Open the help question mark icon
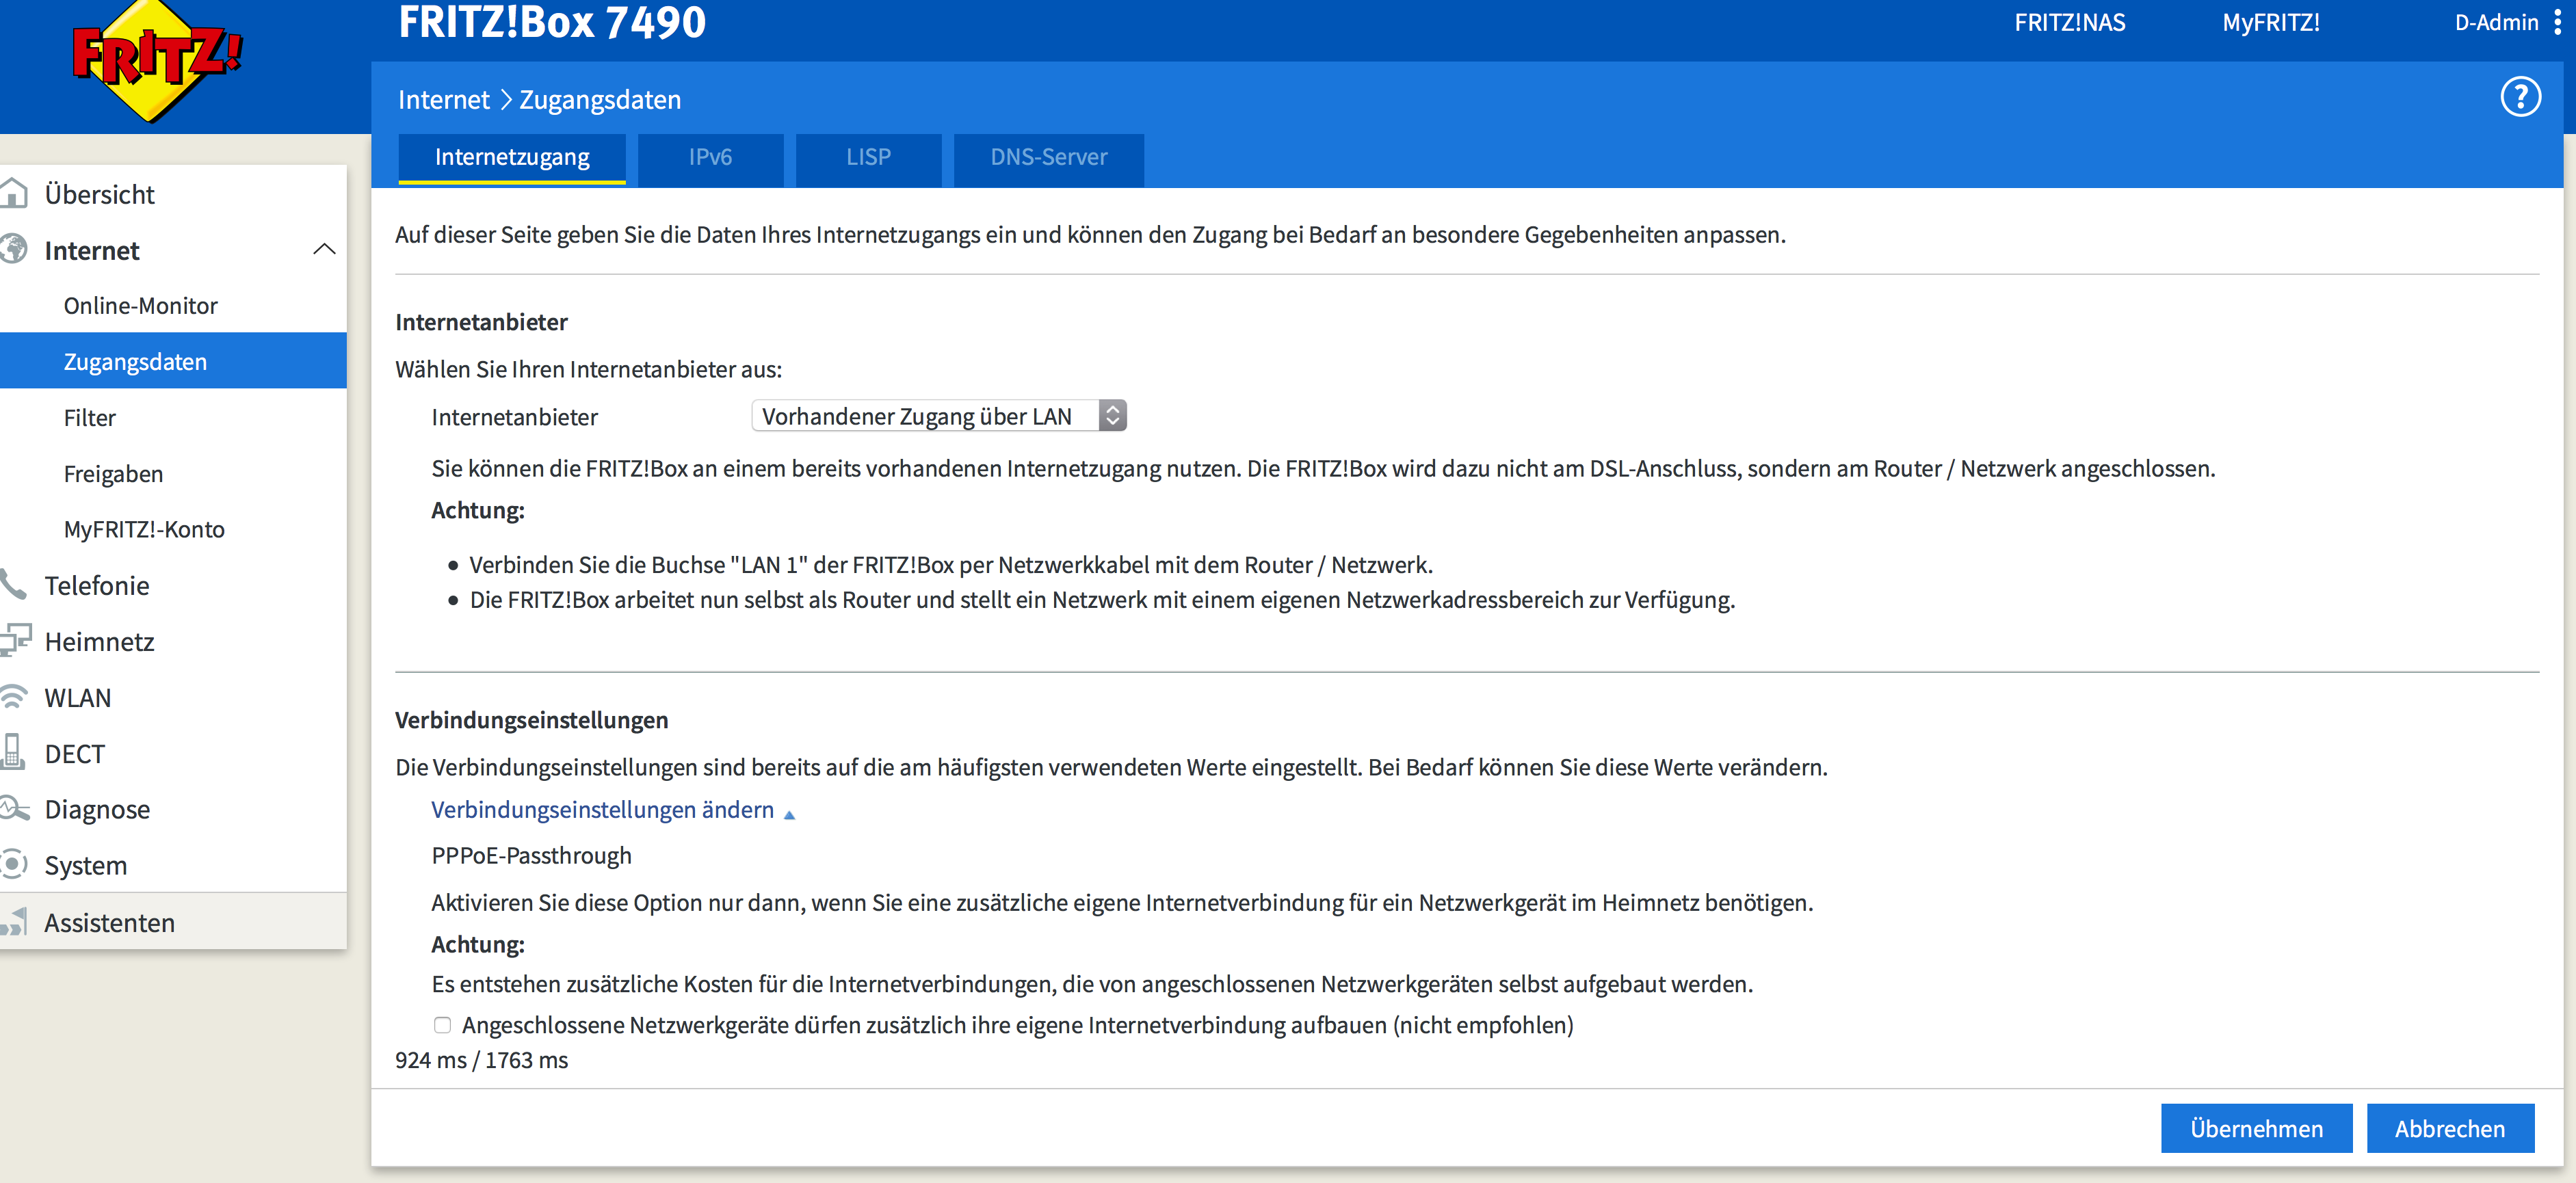This screenshot has height=1183, width=2576. tap(2520, 98)
